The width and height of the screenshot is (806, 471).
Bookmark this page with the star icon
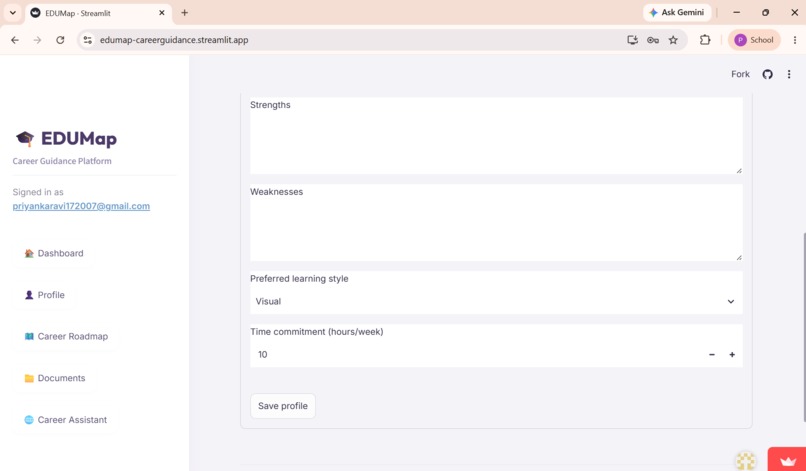[x=673, y=40]
